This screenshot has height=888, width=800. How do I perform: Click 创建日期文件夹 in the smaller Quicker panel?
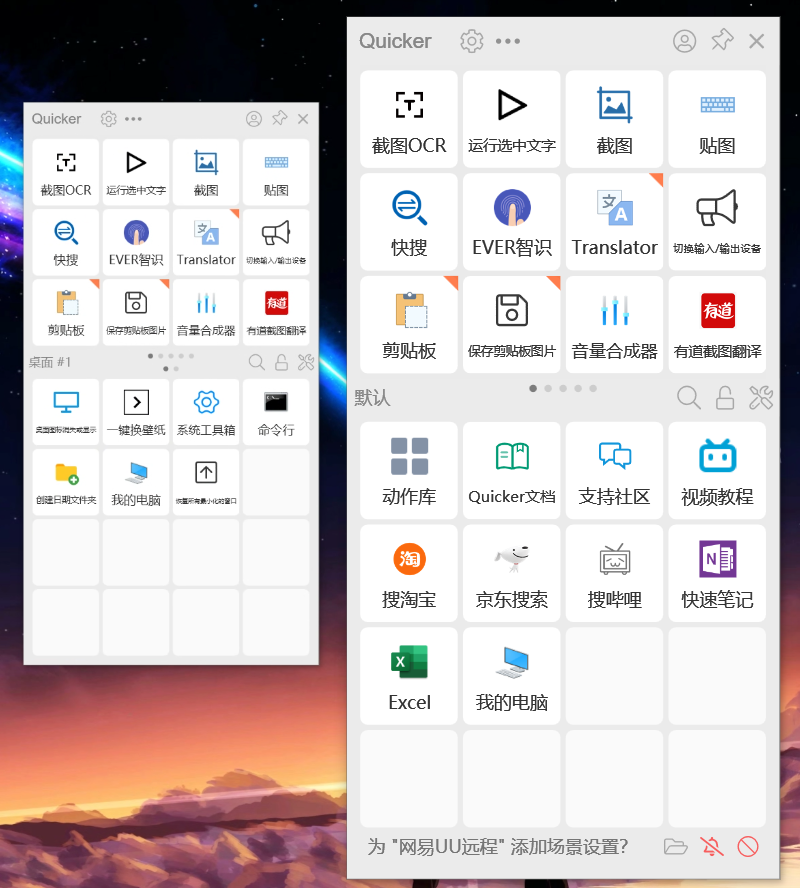66,483
